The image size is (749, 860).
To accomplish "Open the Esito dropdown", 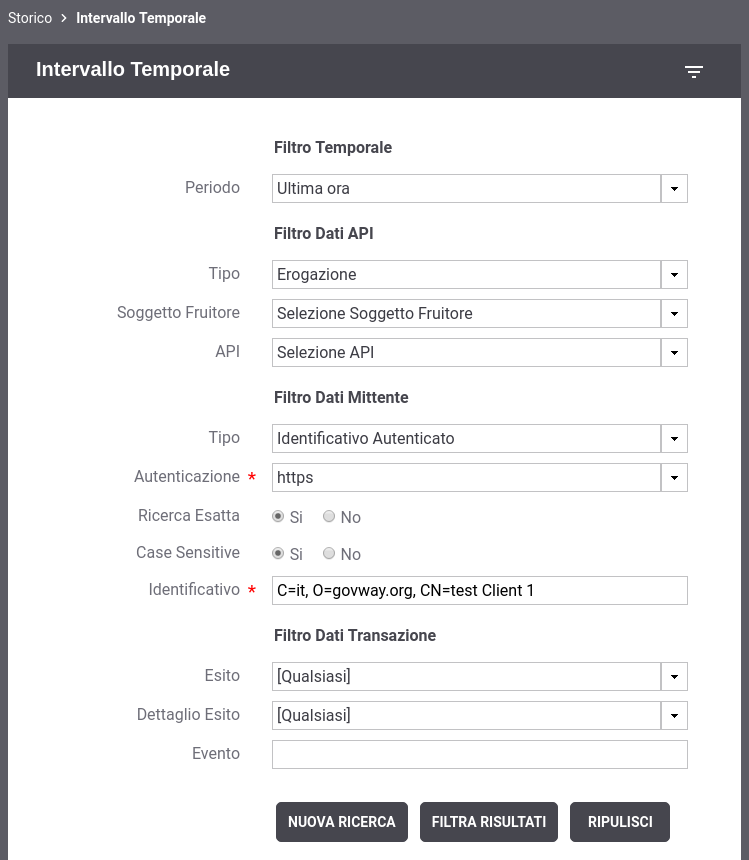I will point(479,676).
